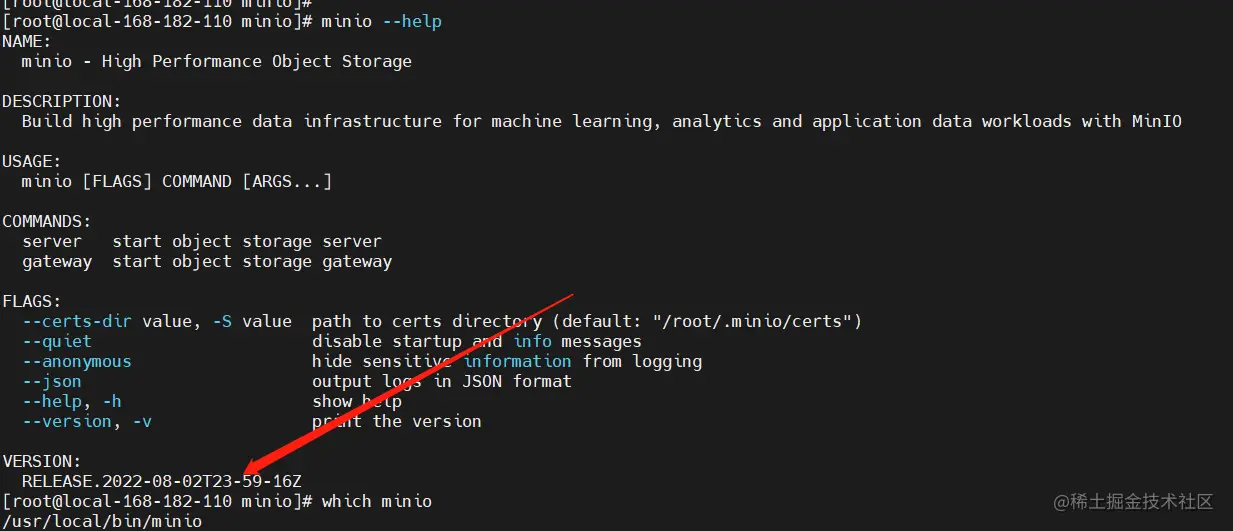Click the "RELEASE.2022-08-02T23-59-16Z" version string
This screenshot has height=531, width=1233.
tap(162, 481)
